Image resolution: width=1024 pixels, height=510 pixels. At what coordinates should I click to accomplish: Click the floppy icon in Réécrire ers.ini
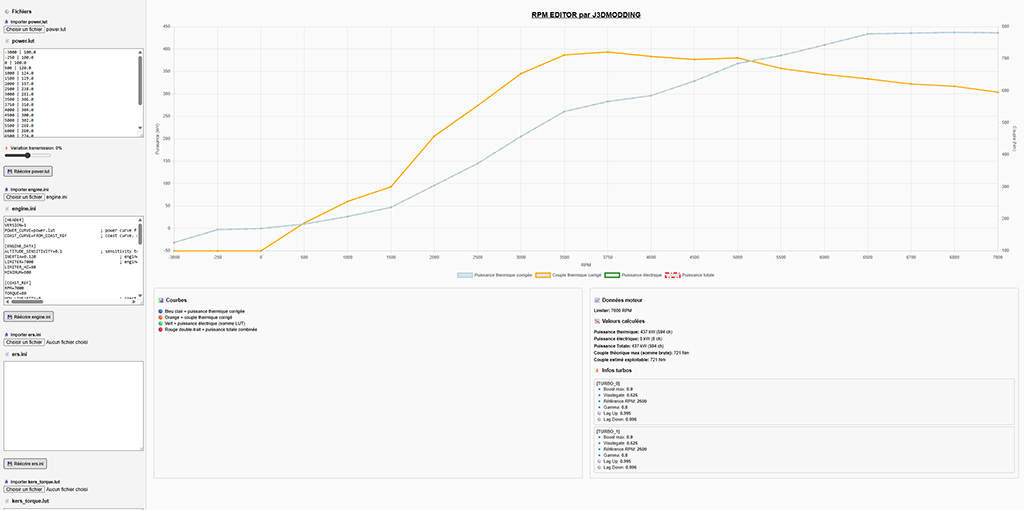(10, 464)
